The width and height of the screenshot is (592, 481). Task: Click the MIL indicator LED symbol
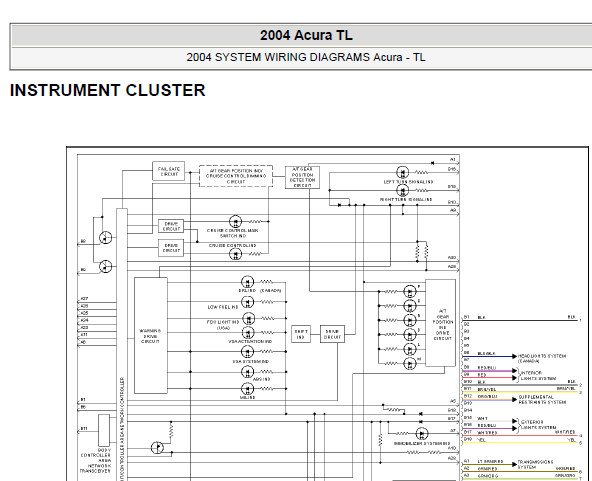tap(247, 388)
